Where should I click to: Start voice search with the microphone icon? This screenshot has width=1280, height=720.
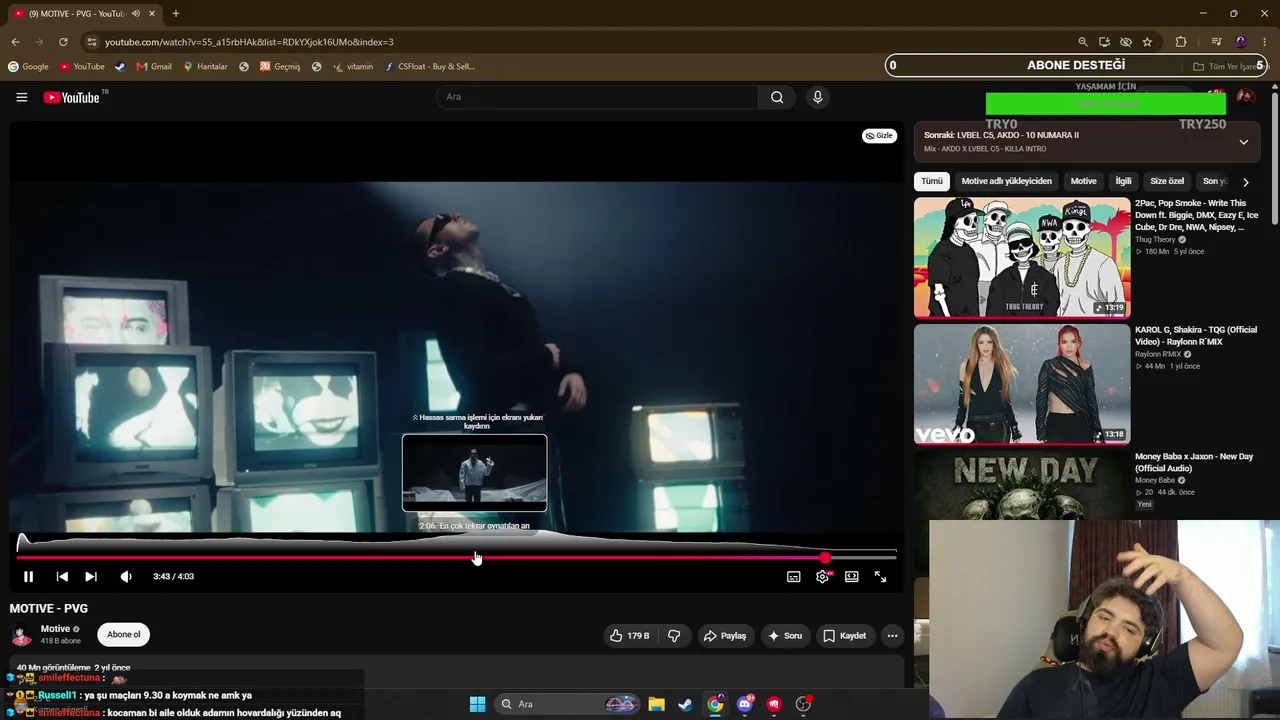point(817,97)
